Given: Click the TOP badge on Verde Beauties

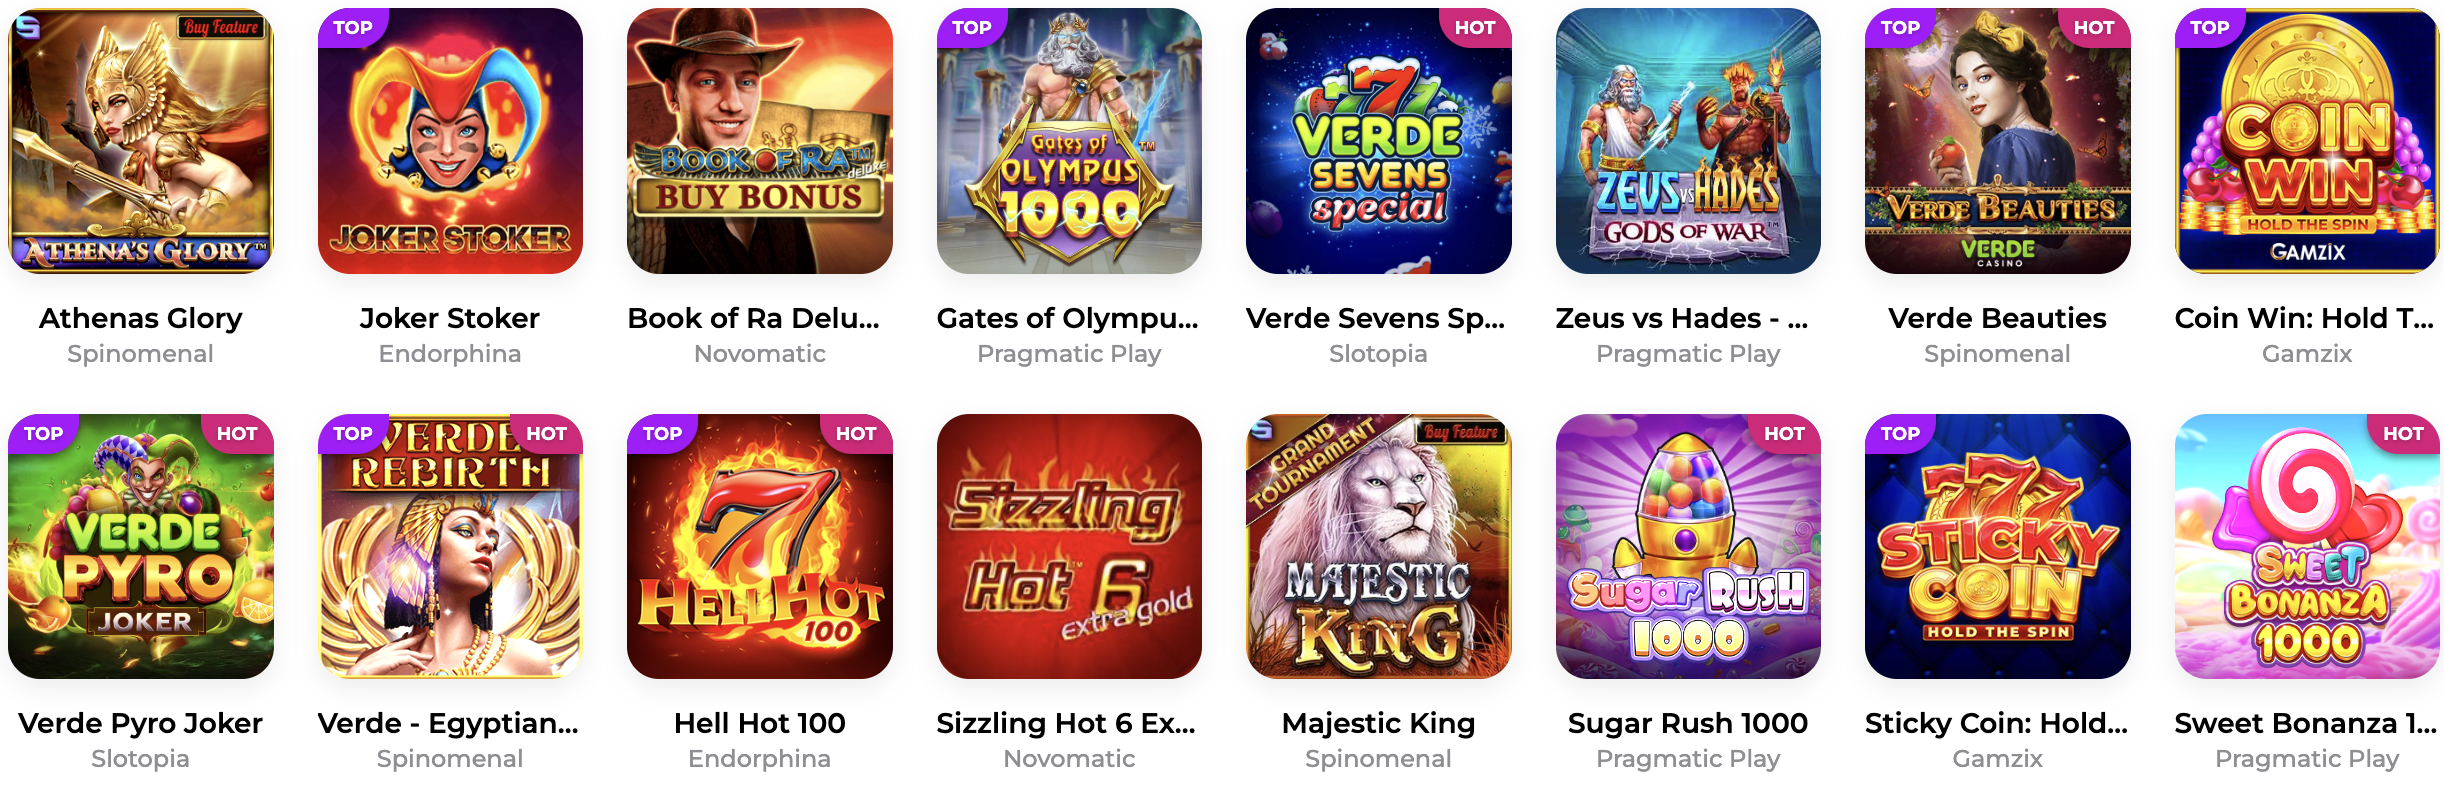Looking at the screenshot, I should click(x=1900, y=28).
